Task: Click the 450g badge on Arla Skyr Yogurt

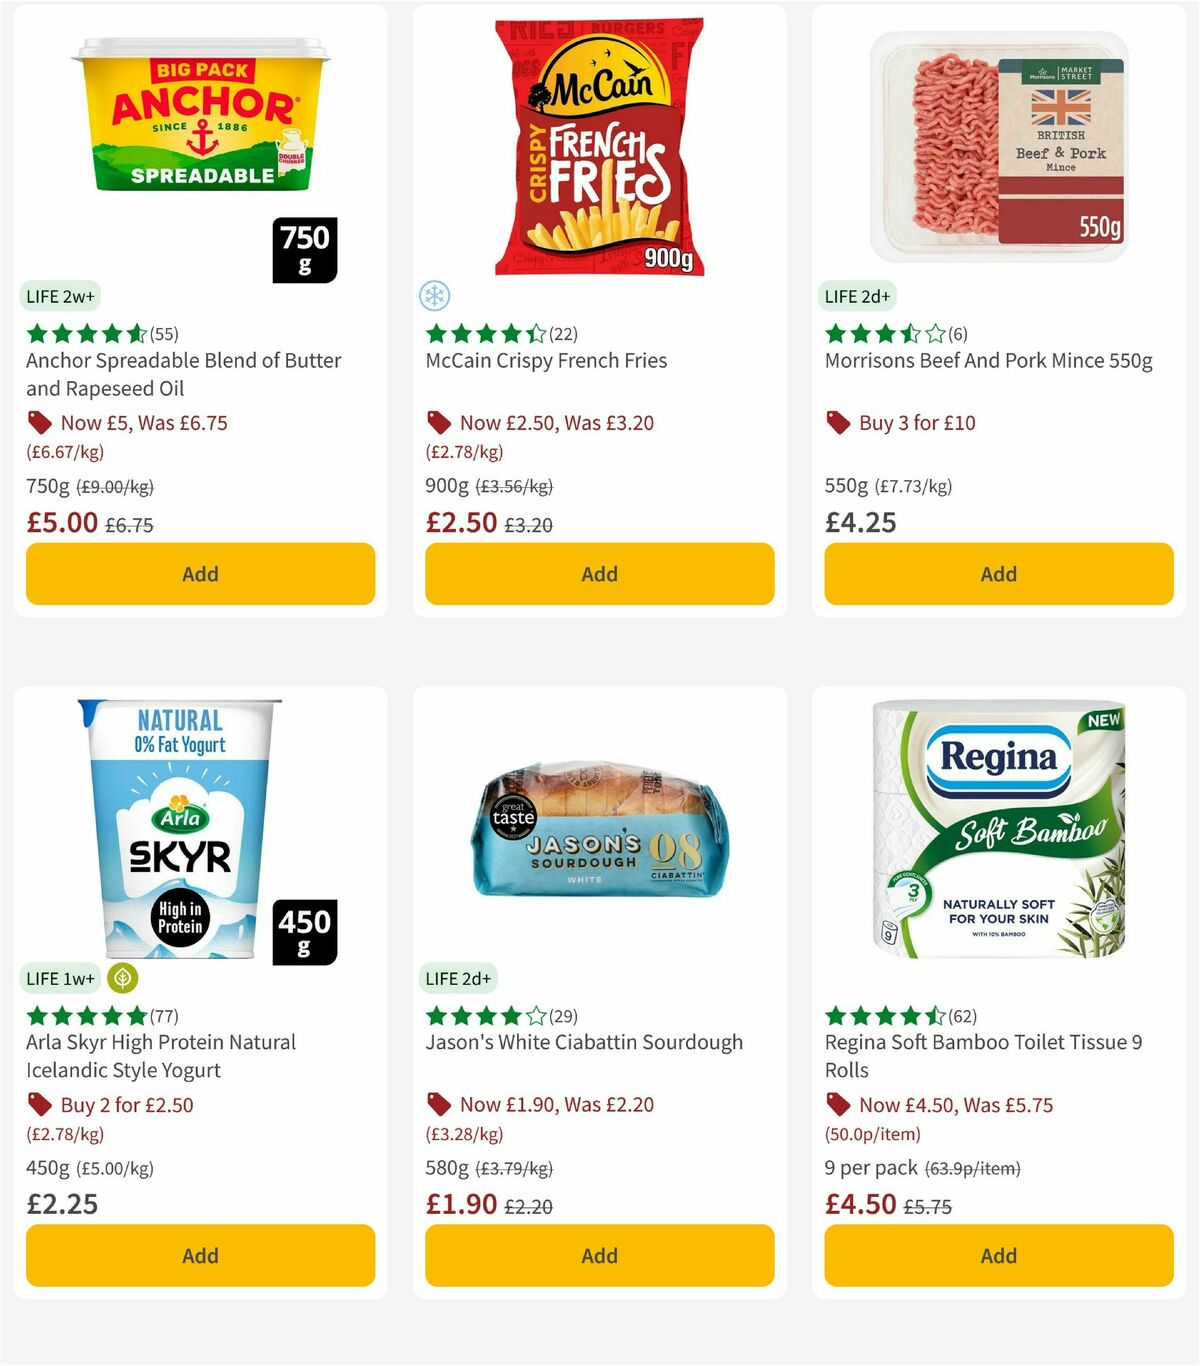Action: click(303, 932)
